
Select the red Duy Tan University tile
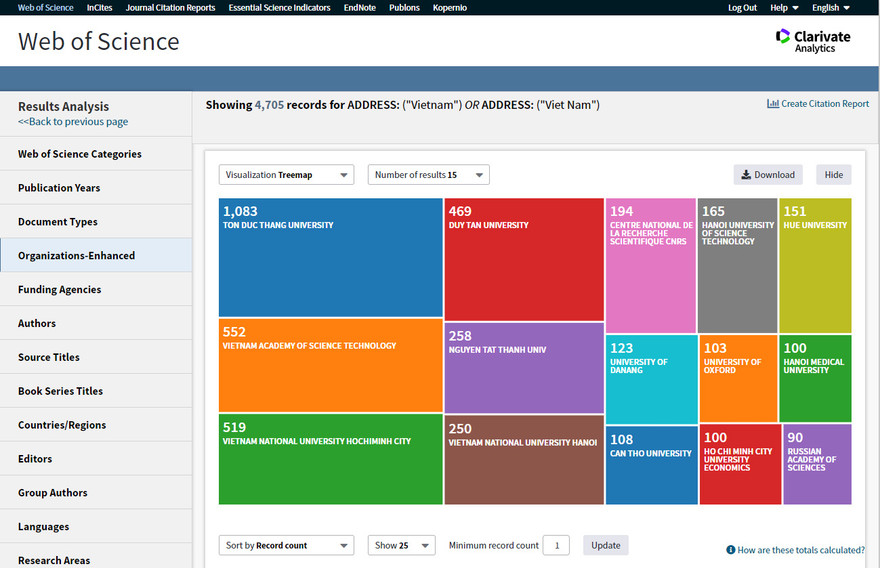pyautogui.click(x=523, y=258)
